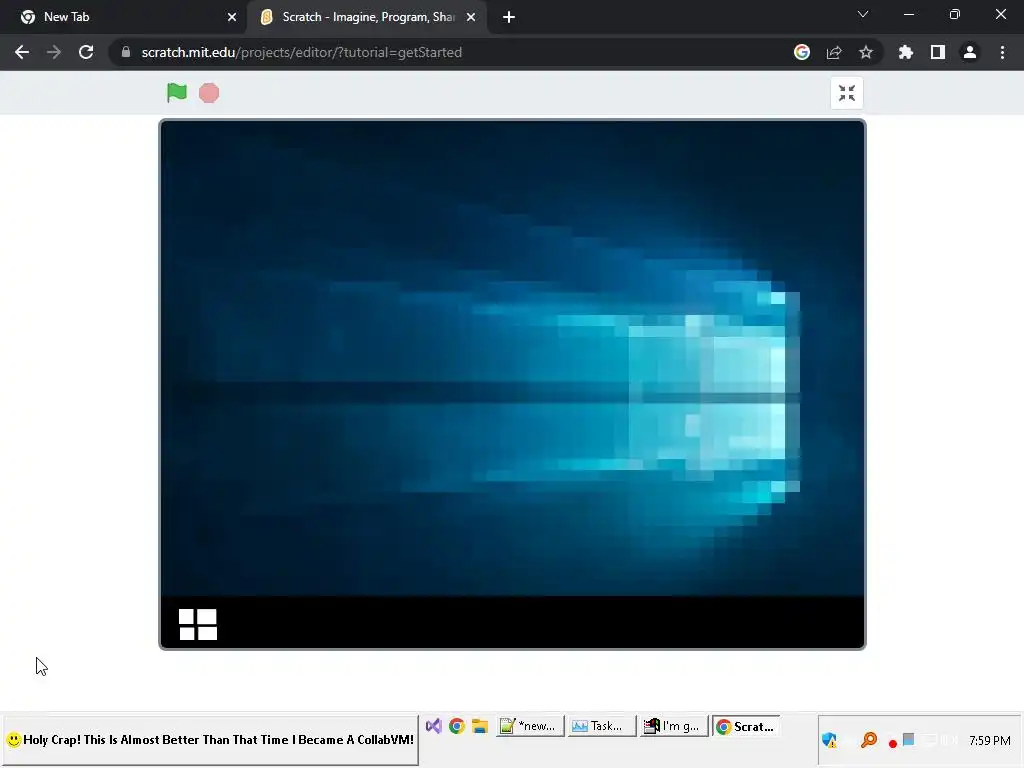
Task: Share this page icon
Action: (x=834, y=52)
